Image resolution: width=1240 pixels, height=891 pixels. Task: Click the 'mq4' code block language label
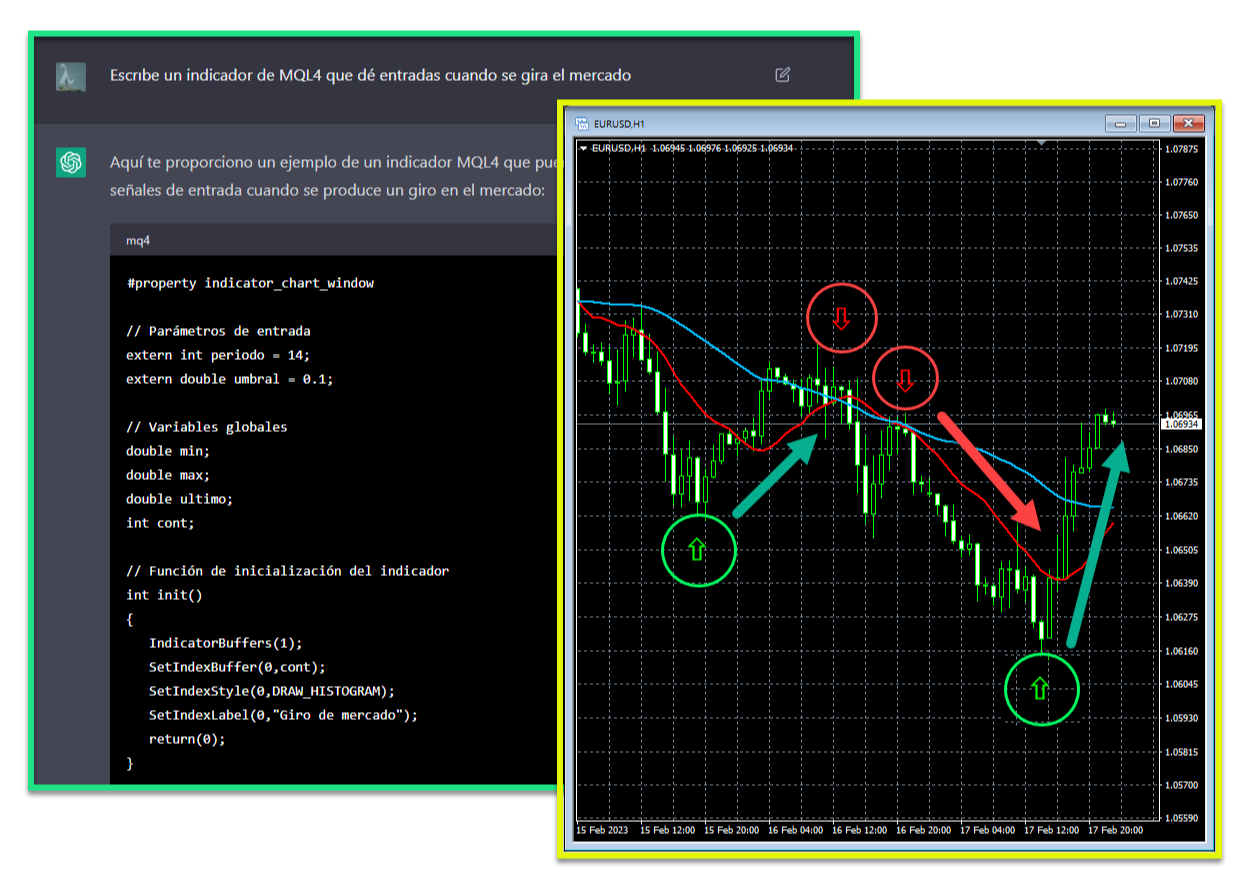point(138,241)
